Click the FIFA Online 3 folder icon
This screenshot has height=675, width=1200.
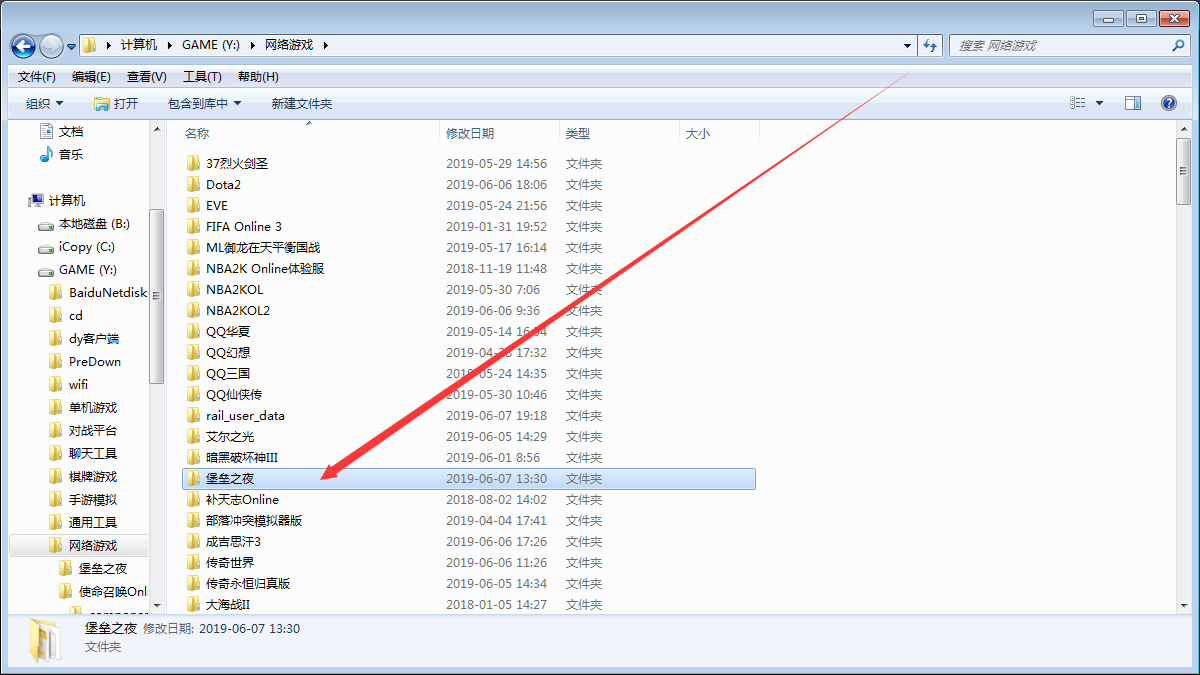(x=194, y=226)
